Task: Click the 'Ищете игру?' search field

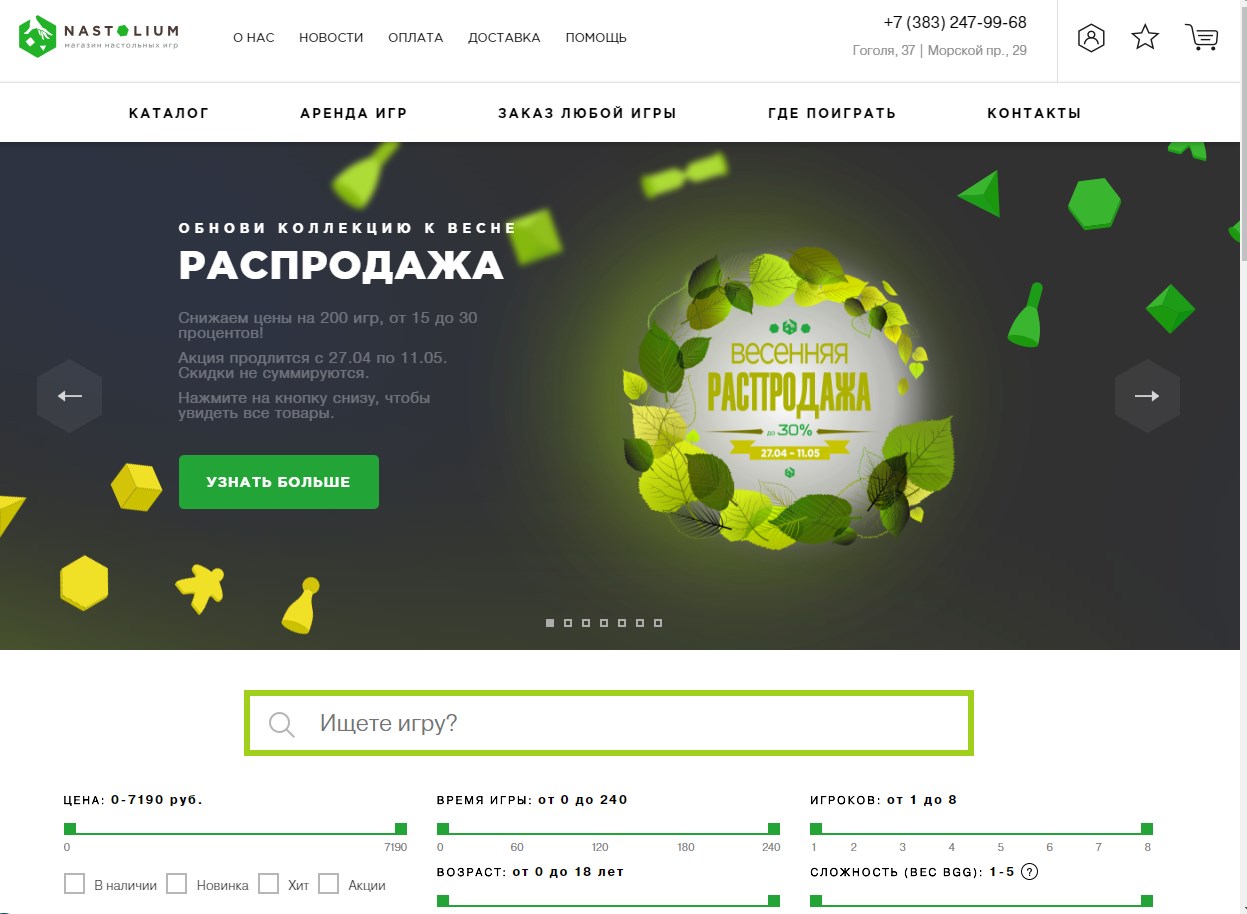Action: coord(608,723)
